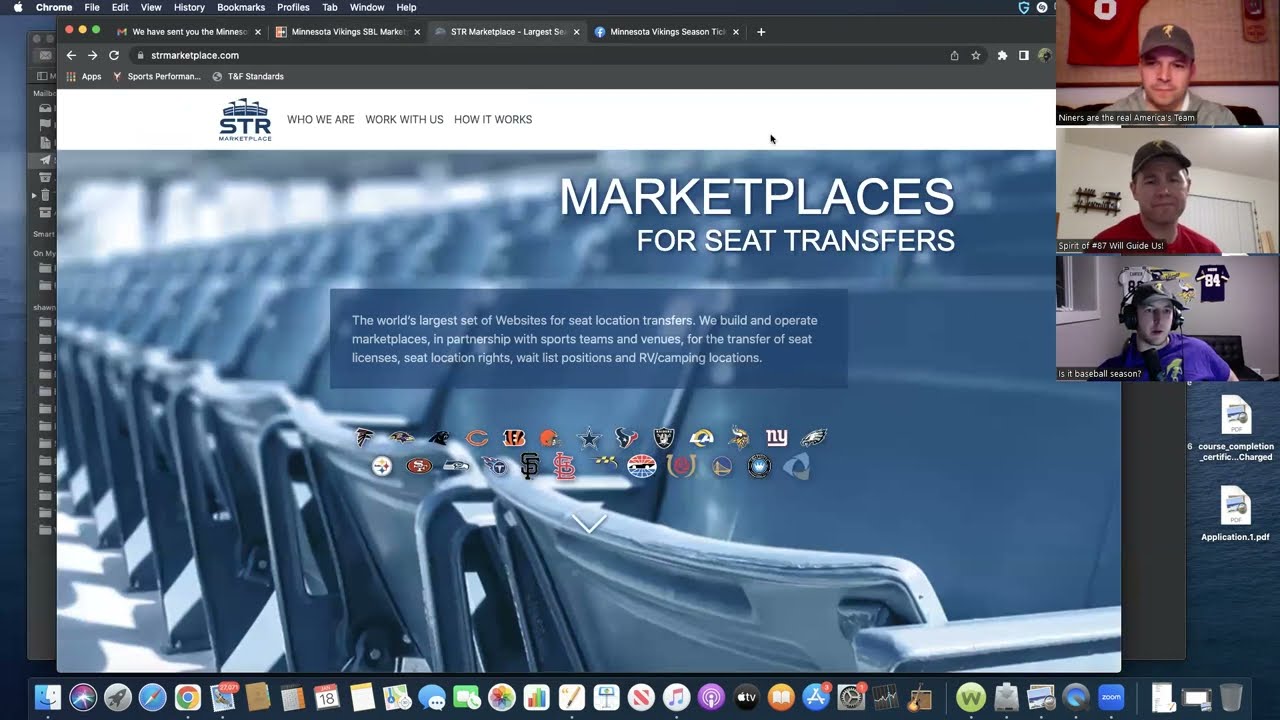Image resolution: width=1280 pixels, height=720 pixels.
Task: Open the WHO WE ARE page
Action: coord(320,119)
